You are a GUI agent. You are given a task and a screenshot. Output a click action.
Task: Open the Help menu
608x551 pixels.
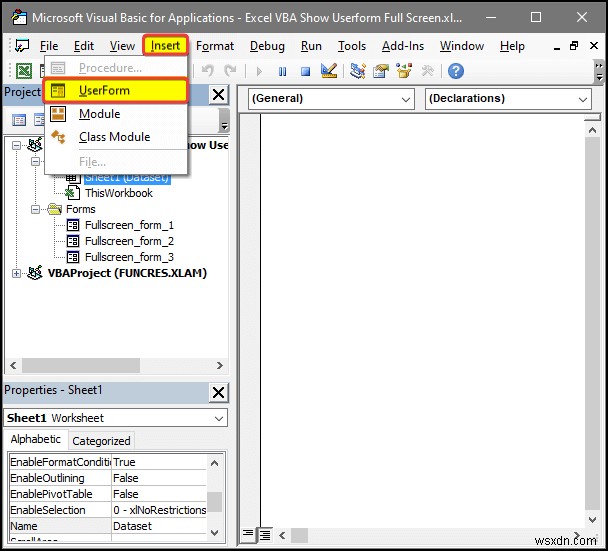[512, 46]
